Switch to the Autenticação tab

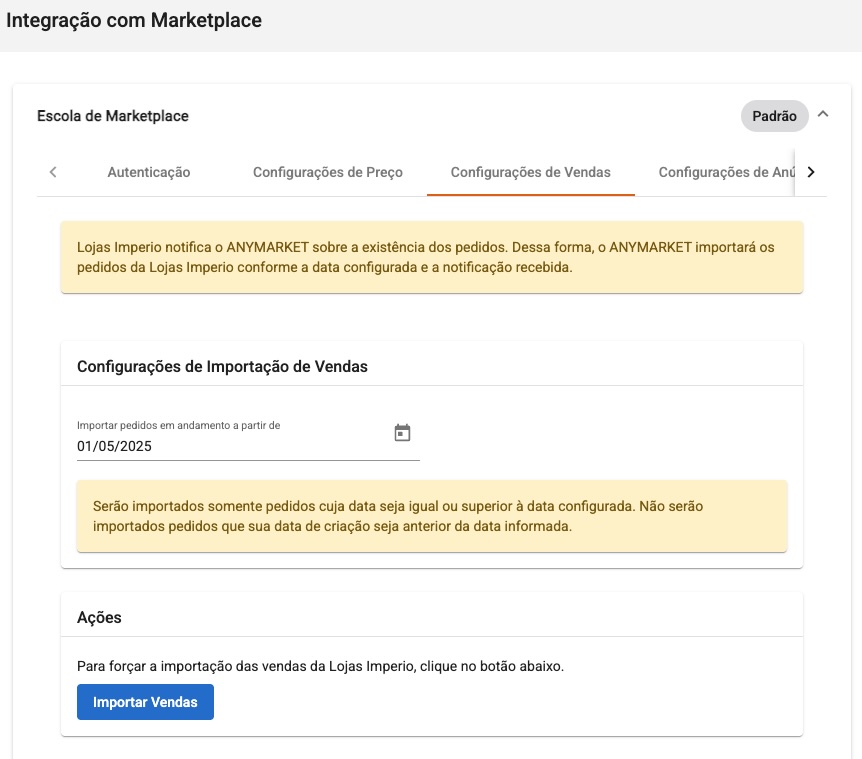click(148, 172)
